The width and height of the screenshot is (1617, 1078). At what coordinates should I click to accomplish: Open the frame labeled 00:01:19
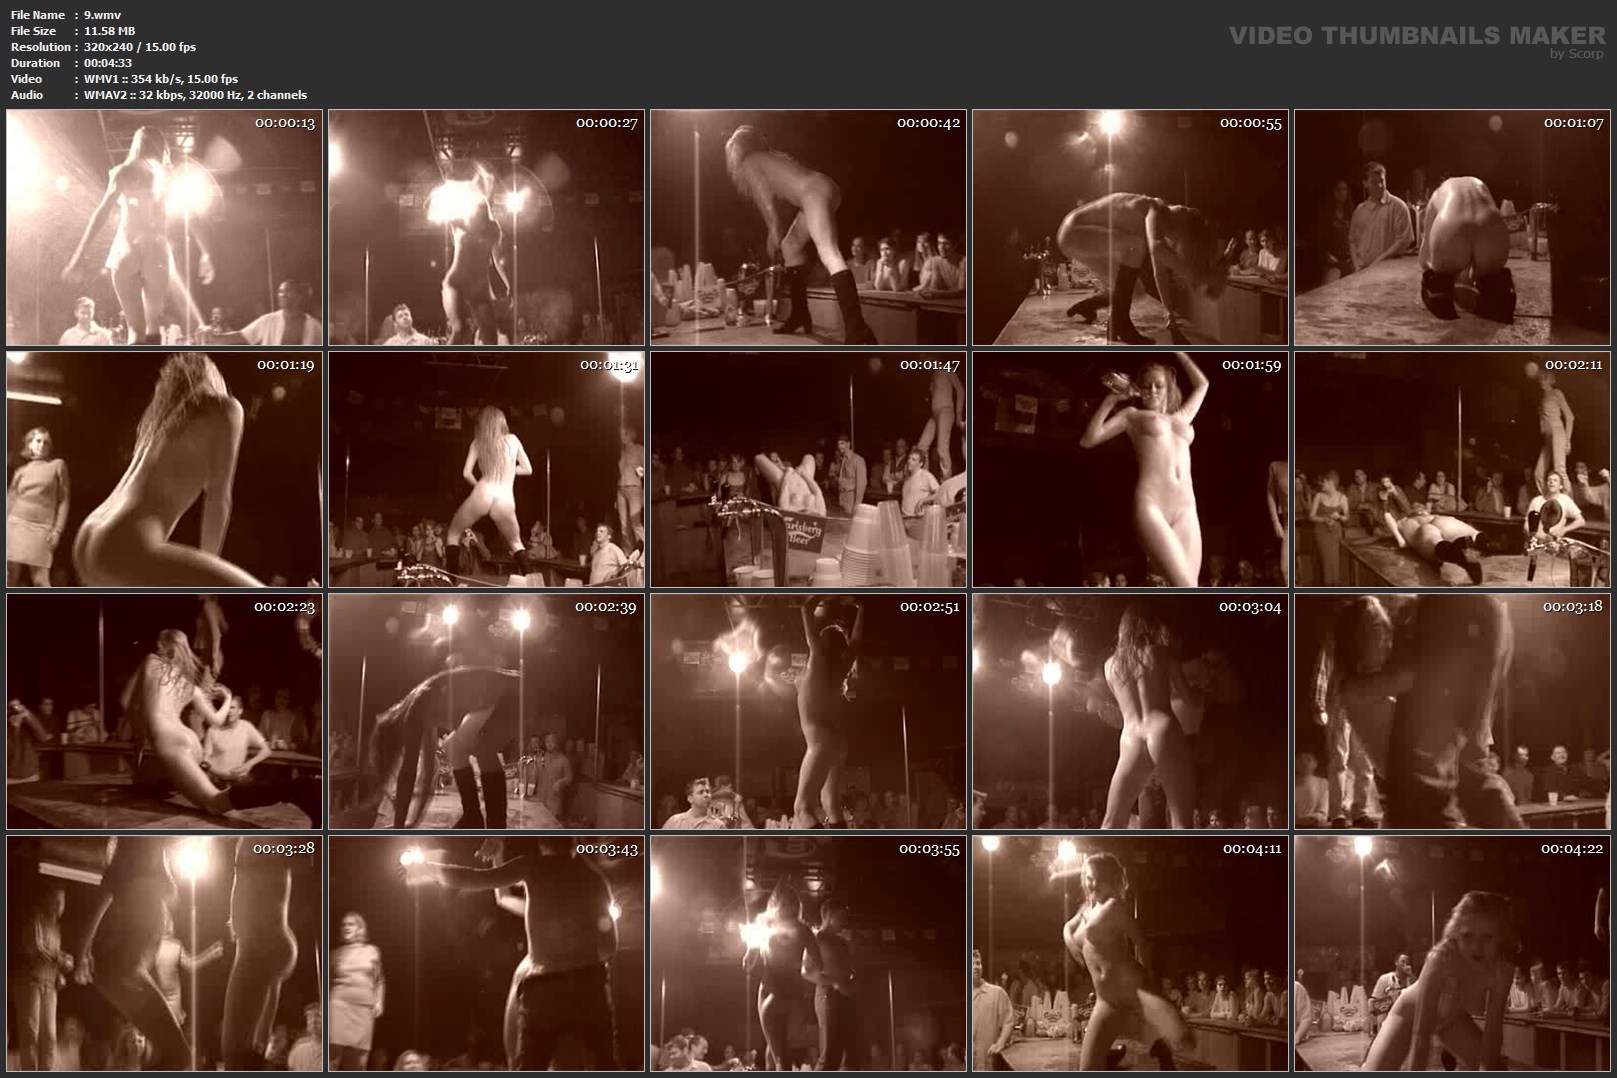click(x=164, y=469)
